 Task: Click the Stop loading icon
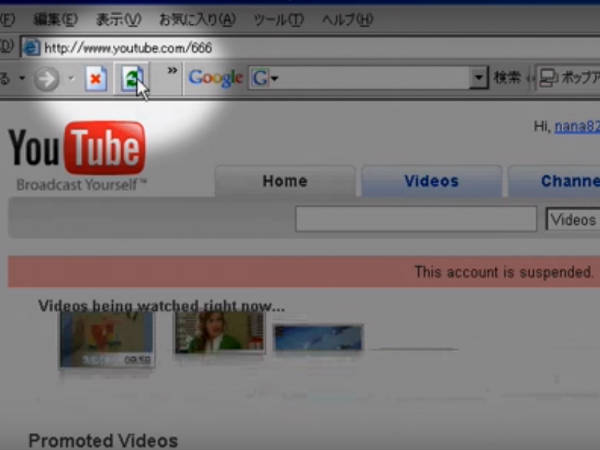pyautogui.click(x=96, y=79)
